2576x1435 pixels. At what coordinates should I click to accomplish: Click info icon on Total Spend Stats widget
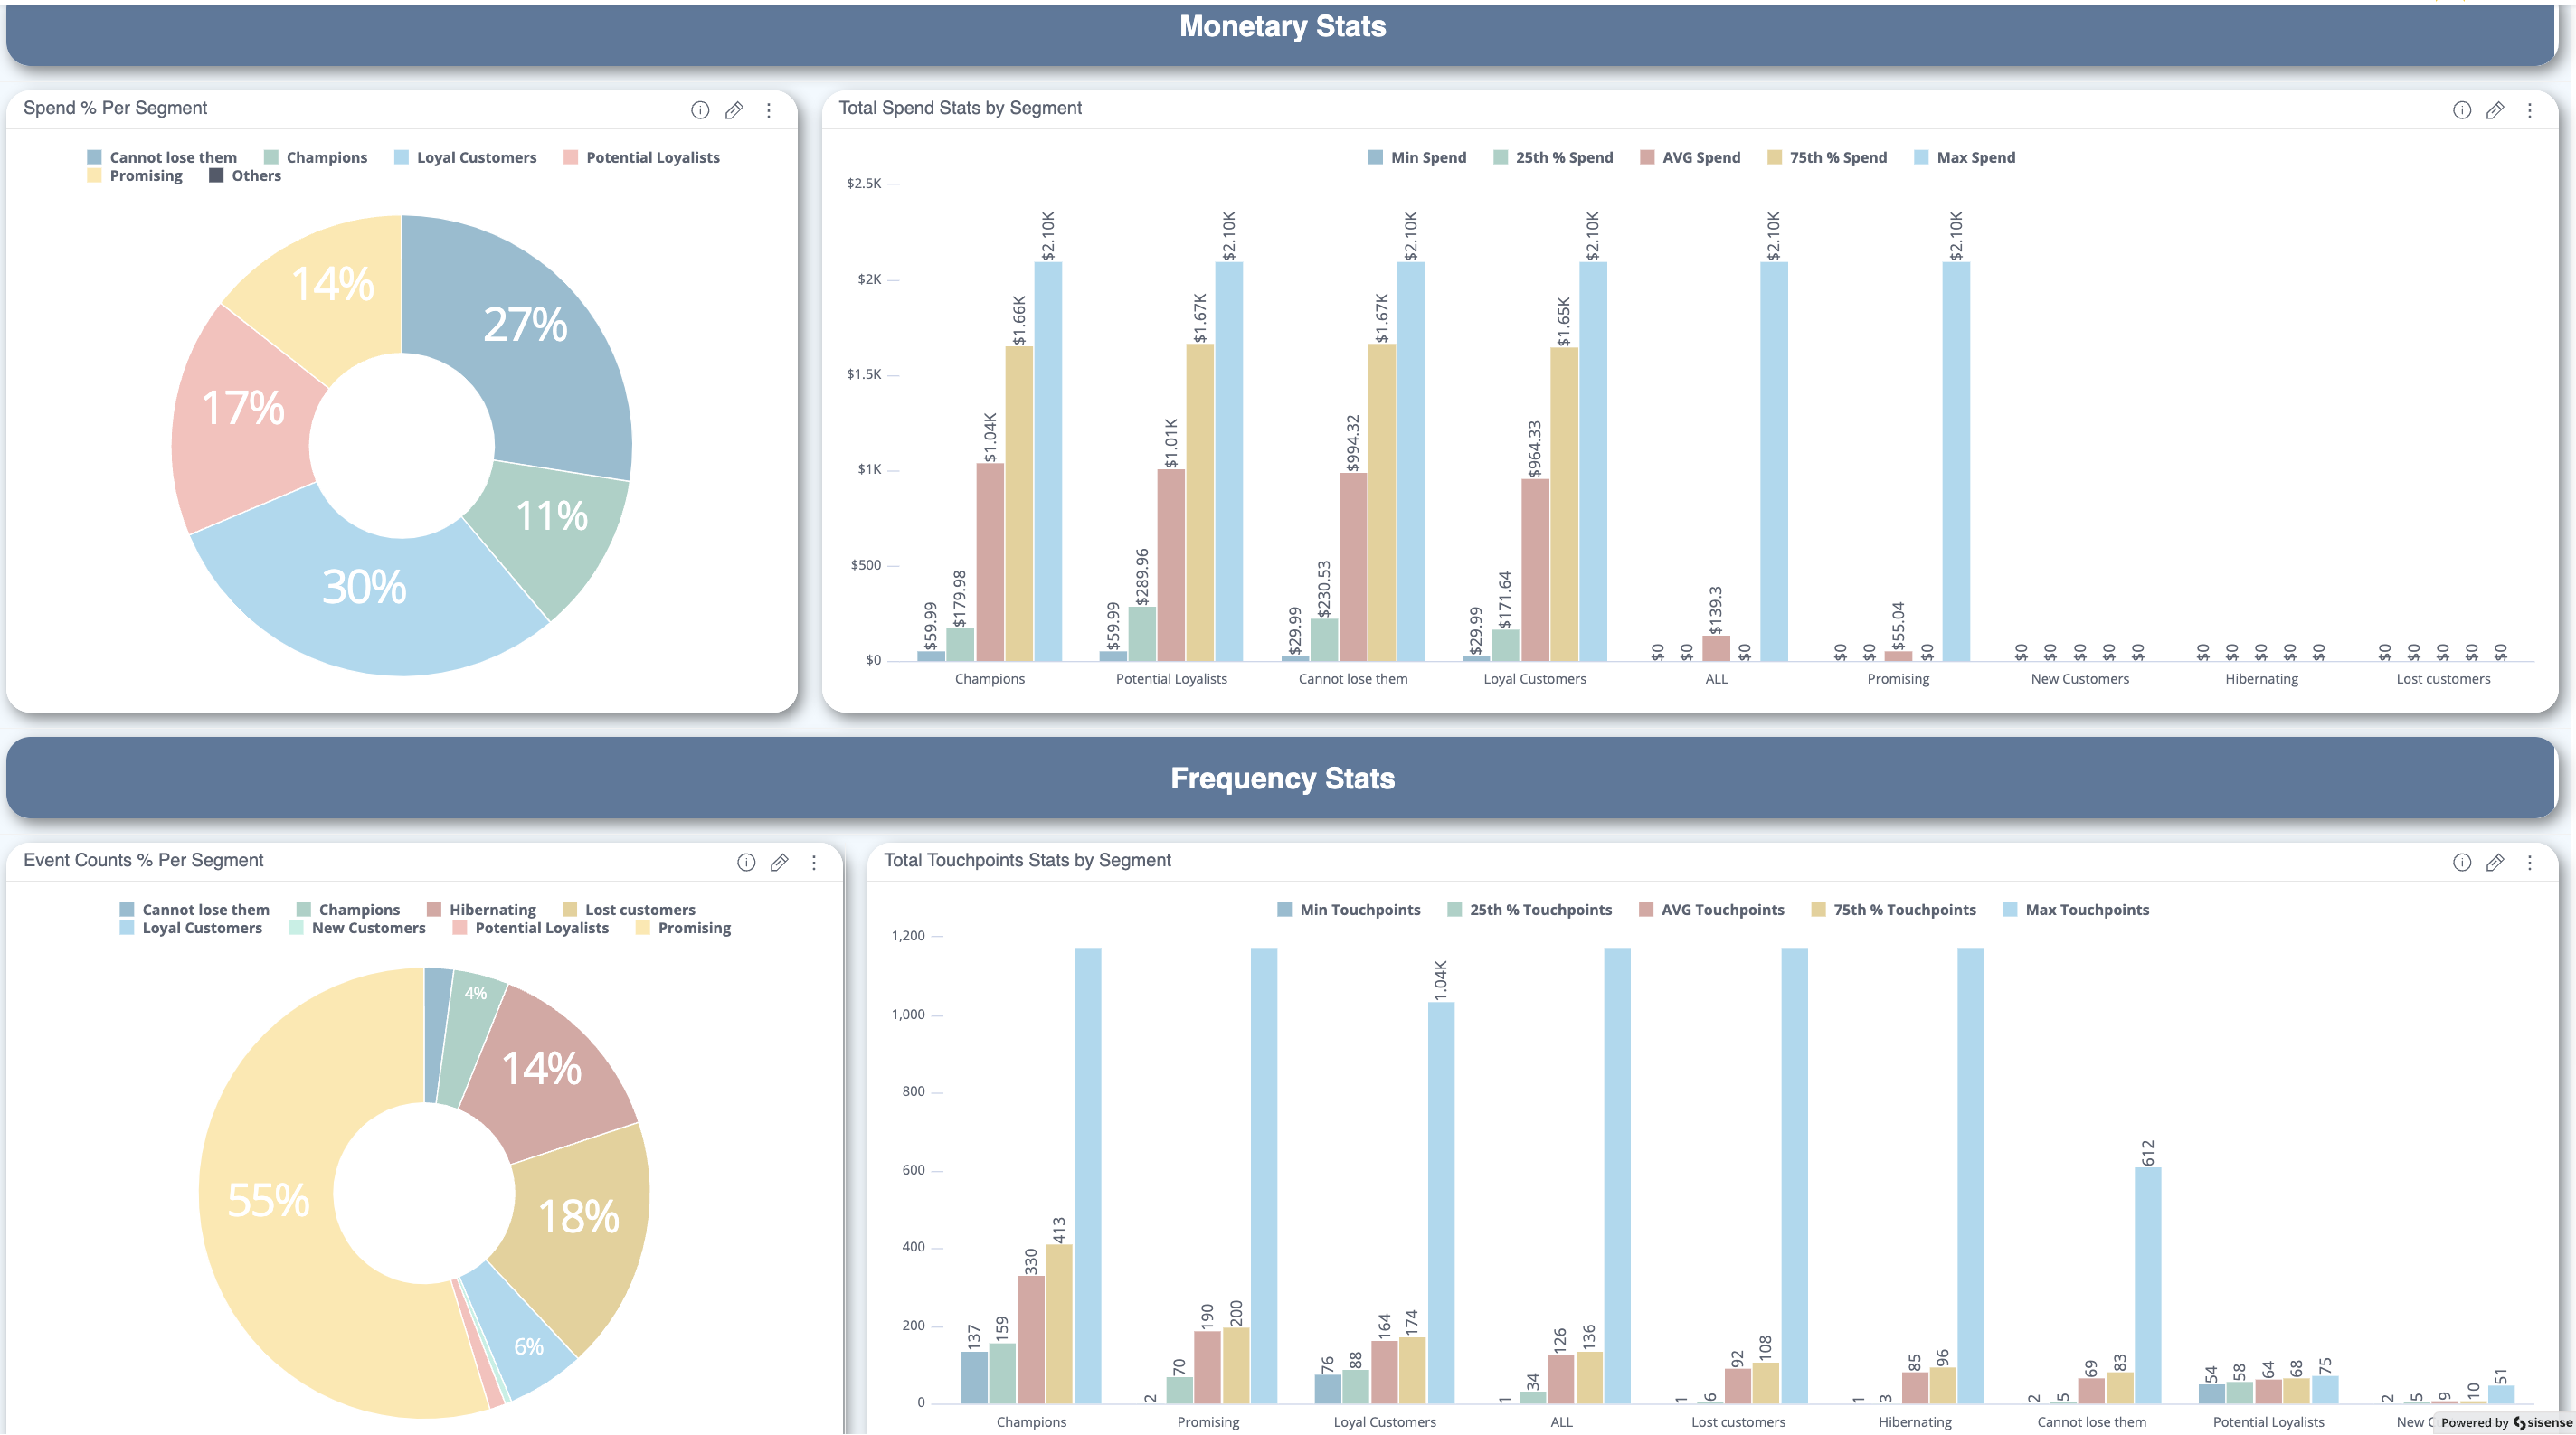[2461, 110]
